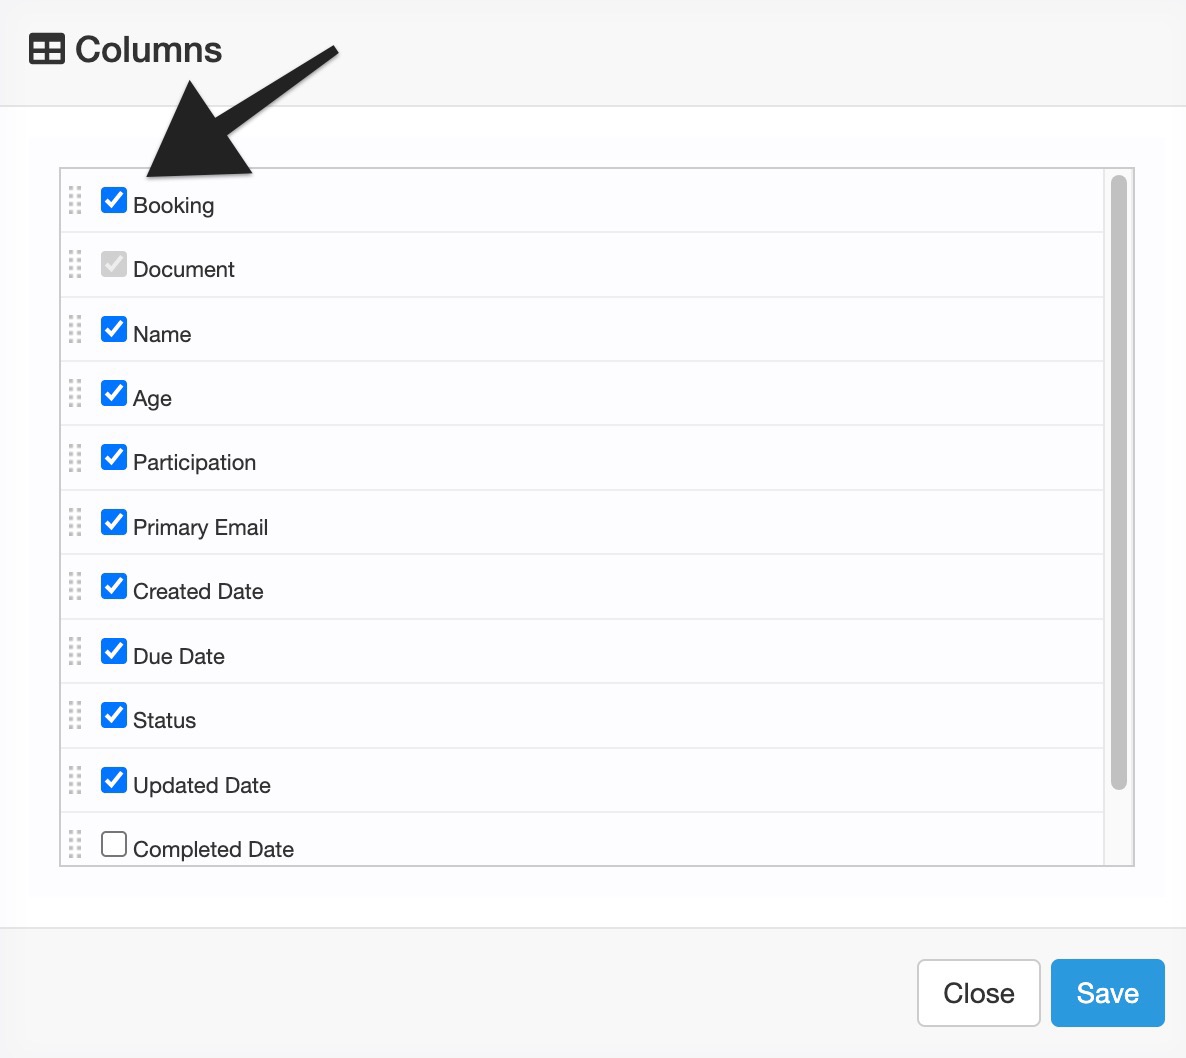The image size is (1186, 1058).
Task: Click the Booking label text
Action: 173,206
